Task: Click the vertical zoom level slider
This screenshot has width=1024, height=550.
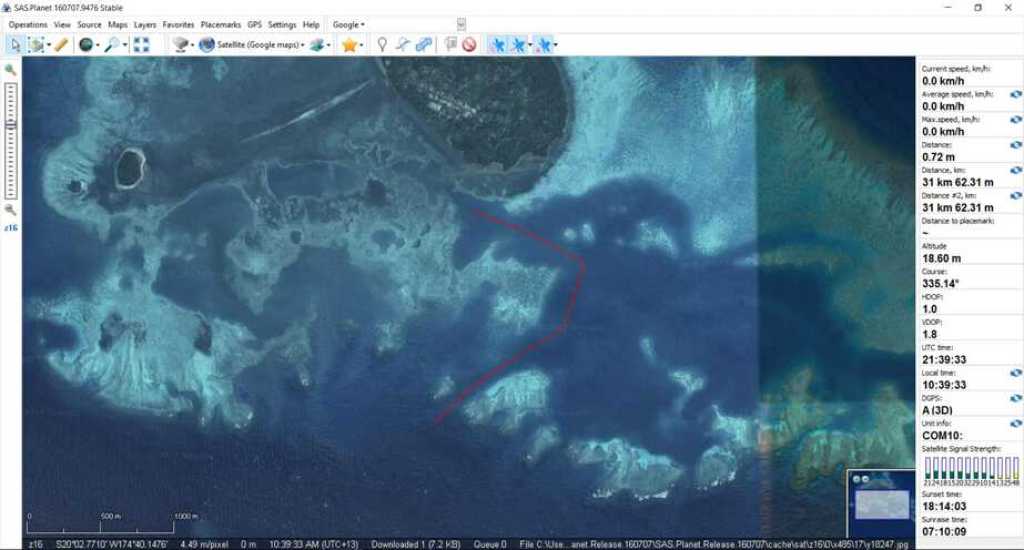Action: click(x=11, y=140)
